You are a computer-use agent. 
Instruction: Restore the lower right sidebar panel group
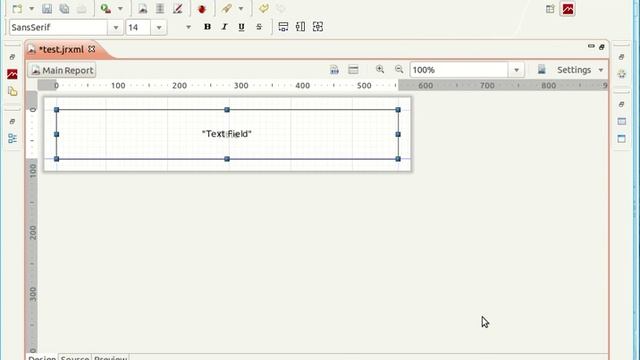(x=621, y=104)
